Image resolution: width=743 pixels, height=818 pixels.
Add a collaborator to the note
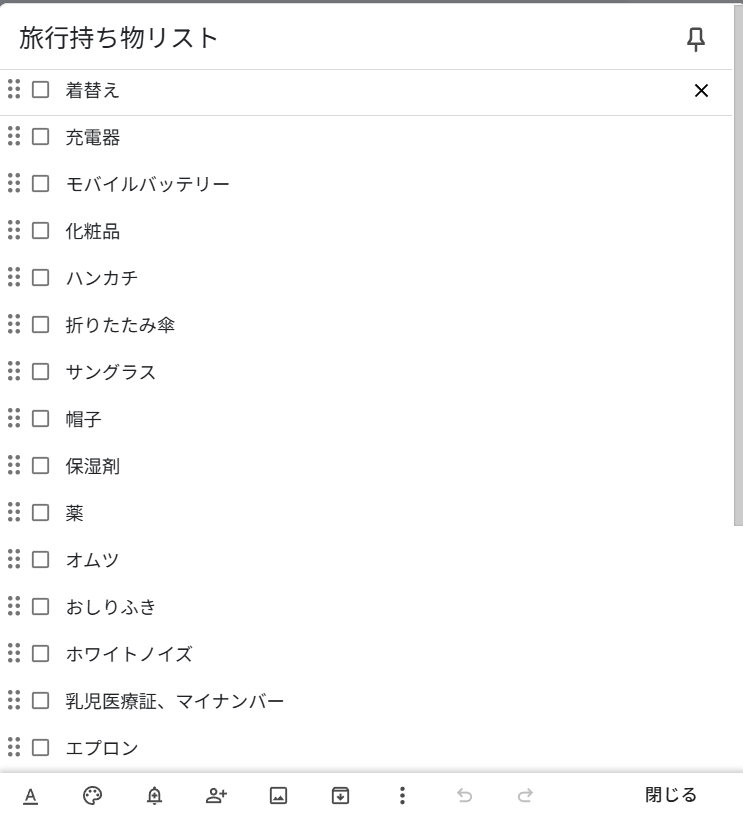217,796
